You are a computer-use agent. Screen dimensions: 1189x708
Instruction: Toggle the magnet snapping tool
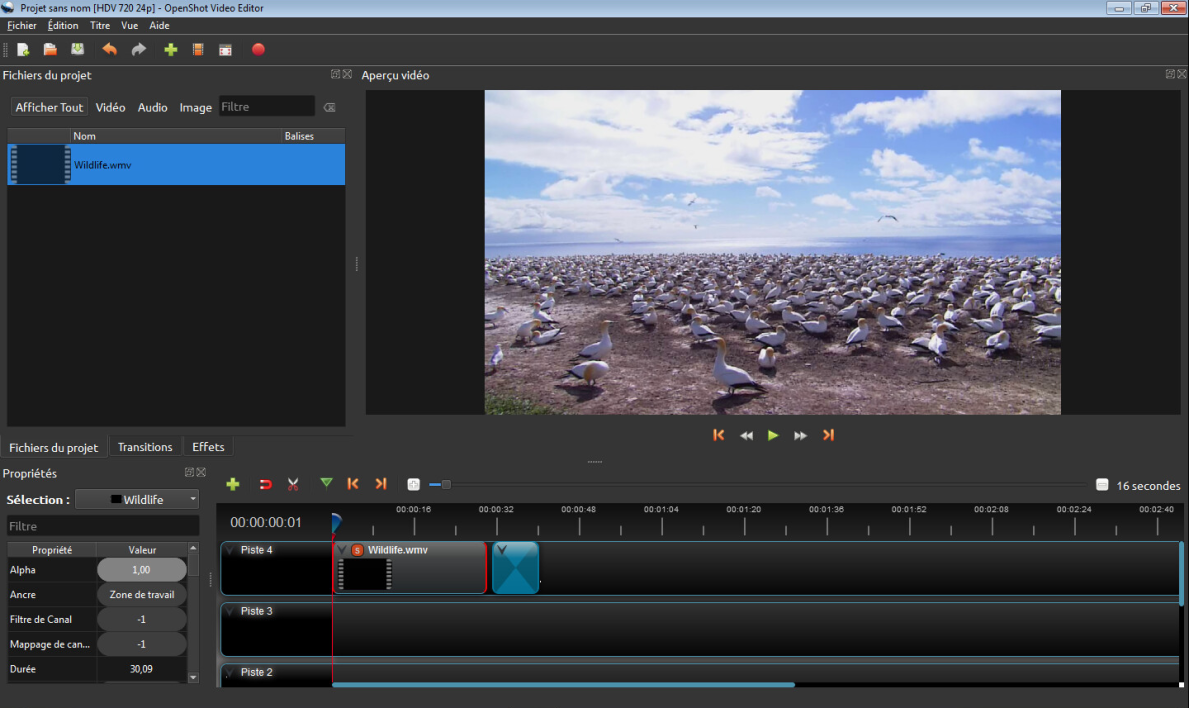tap(265, 484)
